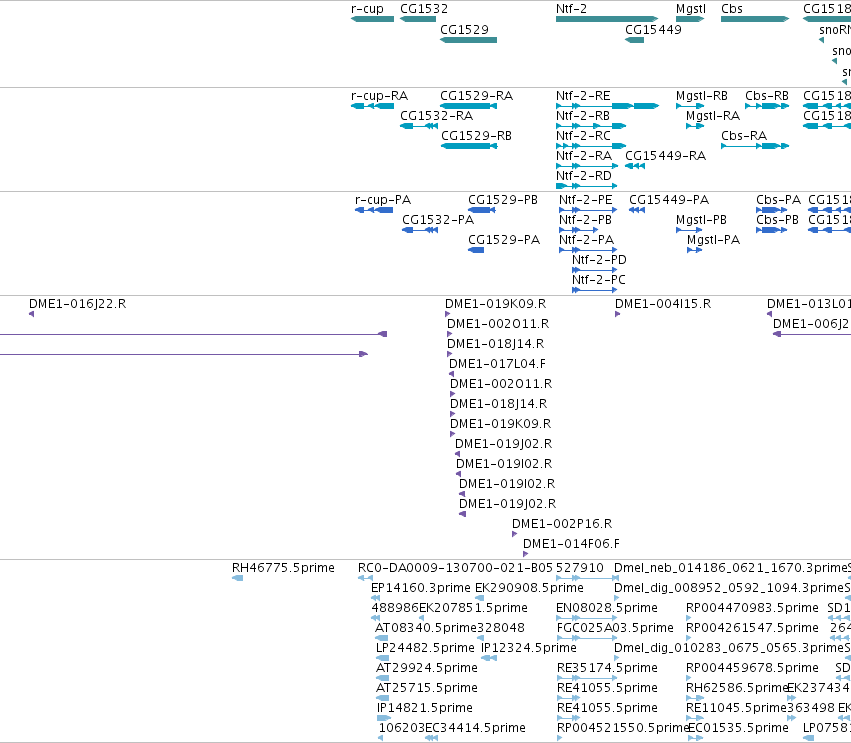Select EST RP004521550.5prime

click(560, 738)
